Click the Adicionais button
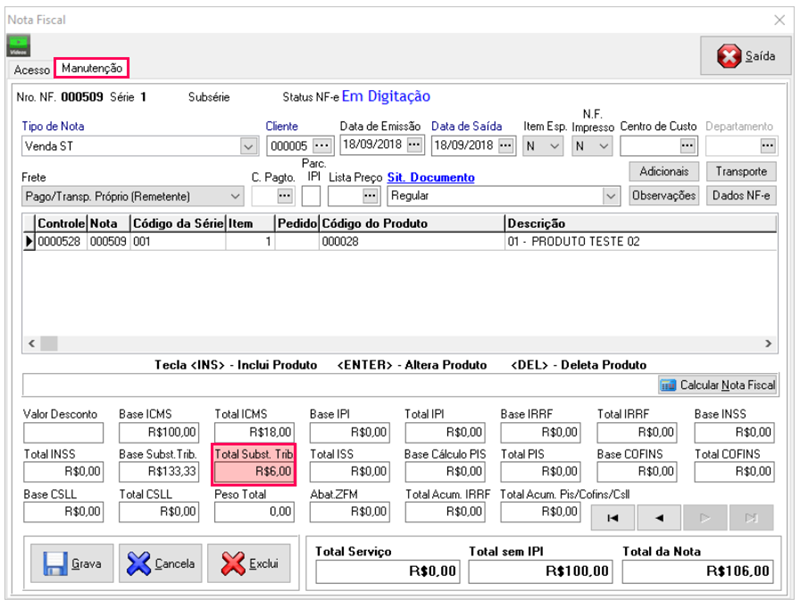Screen dimensions: 800x607 click(x=664, y=172)
